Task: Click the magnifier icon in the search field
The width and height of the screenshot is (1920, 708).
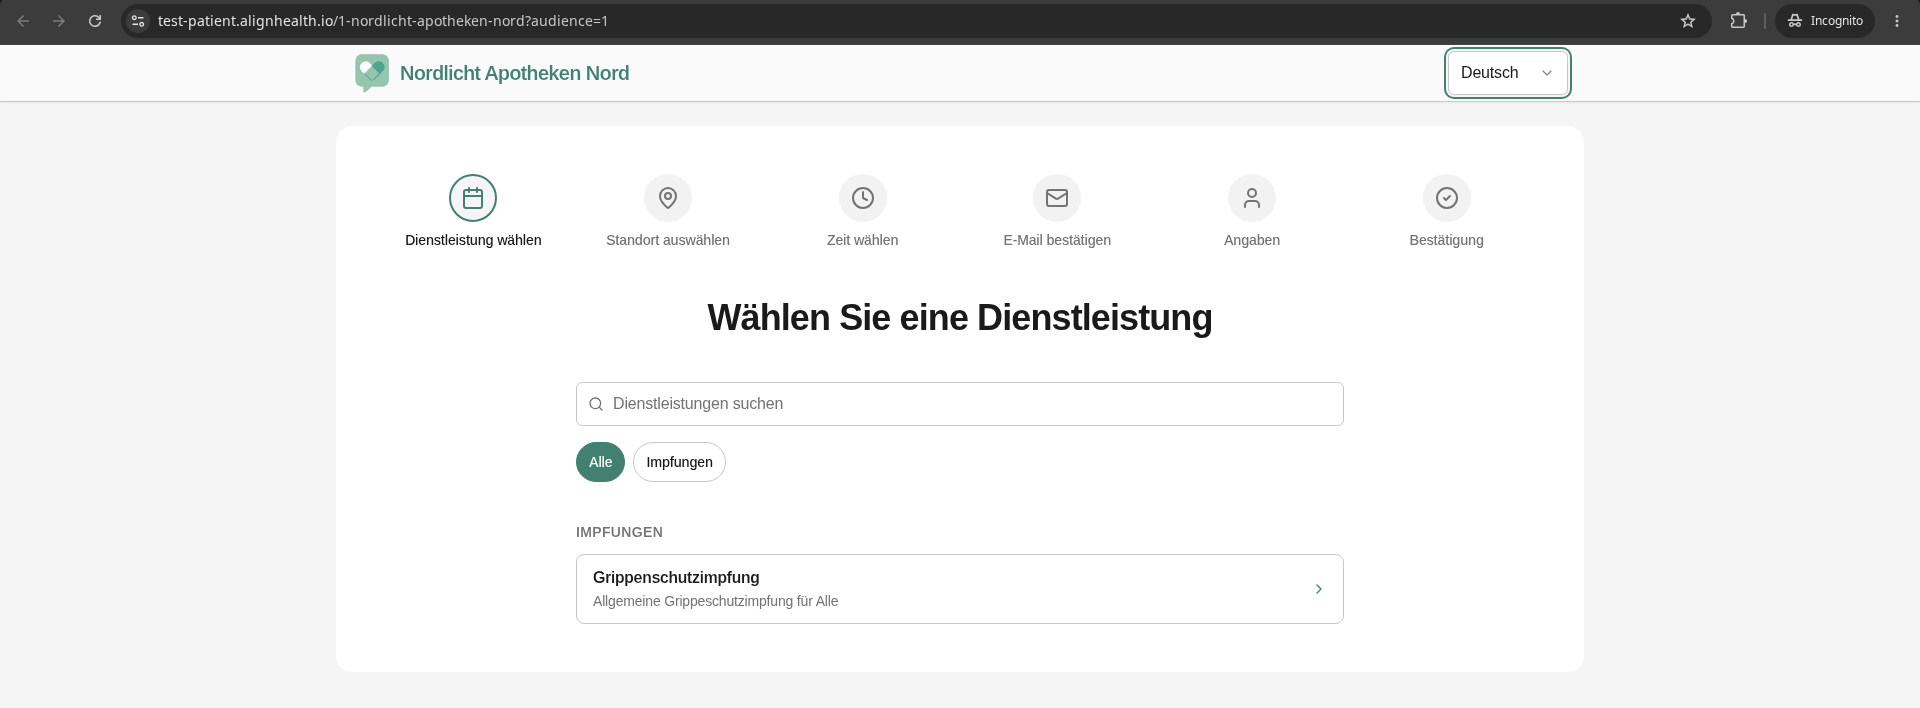Action: [596, 404]
